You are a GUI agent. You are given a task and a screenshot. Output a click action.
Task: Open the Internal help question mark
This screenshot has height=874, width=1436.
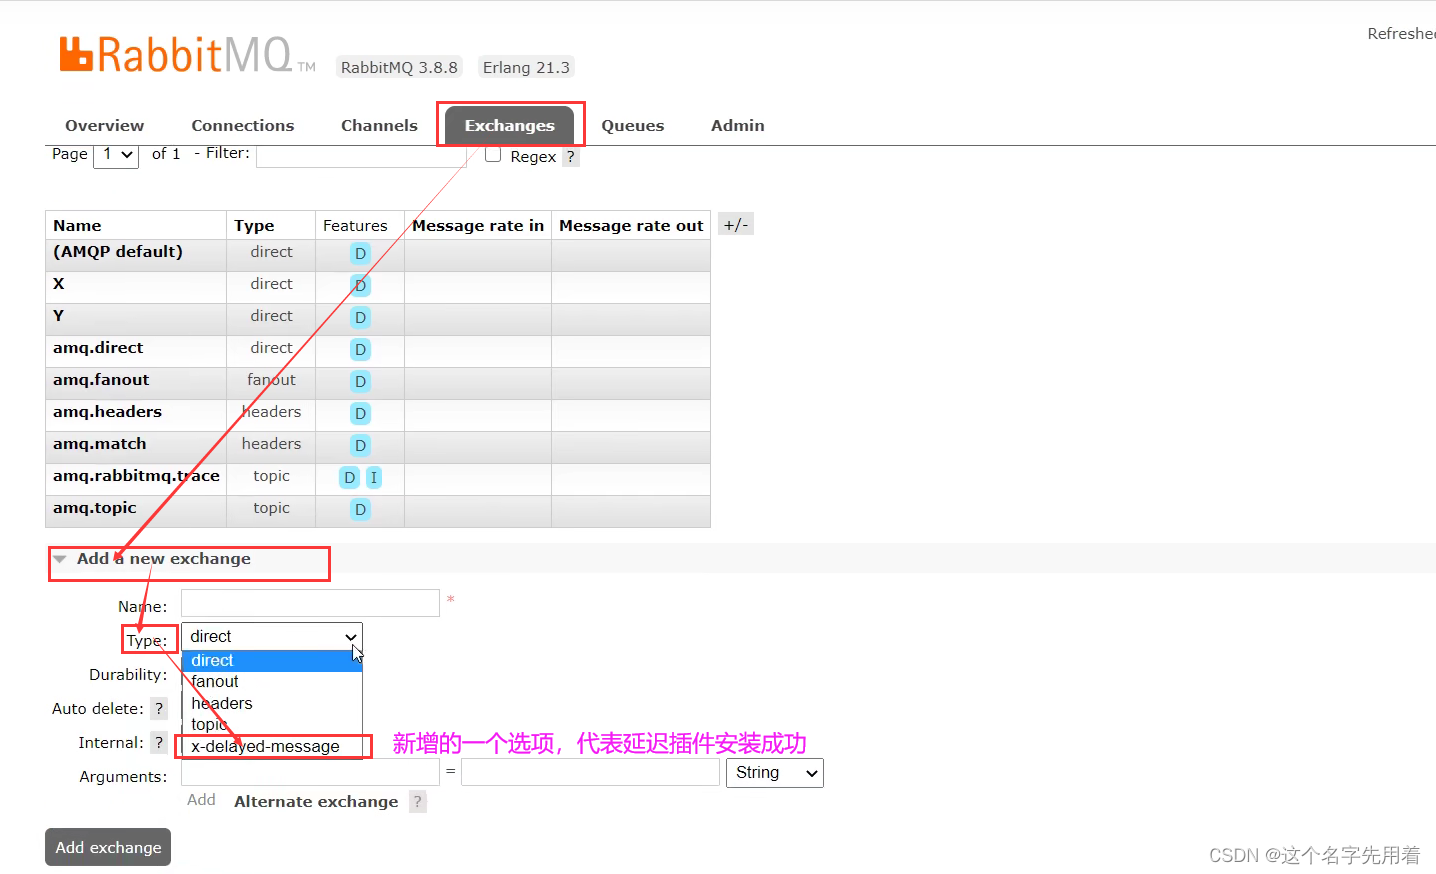coord(159,743)
